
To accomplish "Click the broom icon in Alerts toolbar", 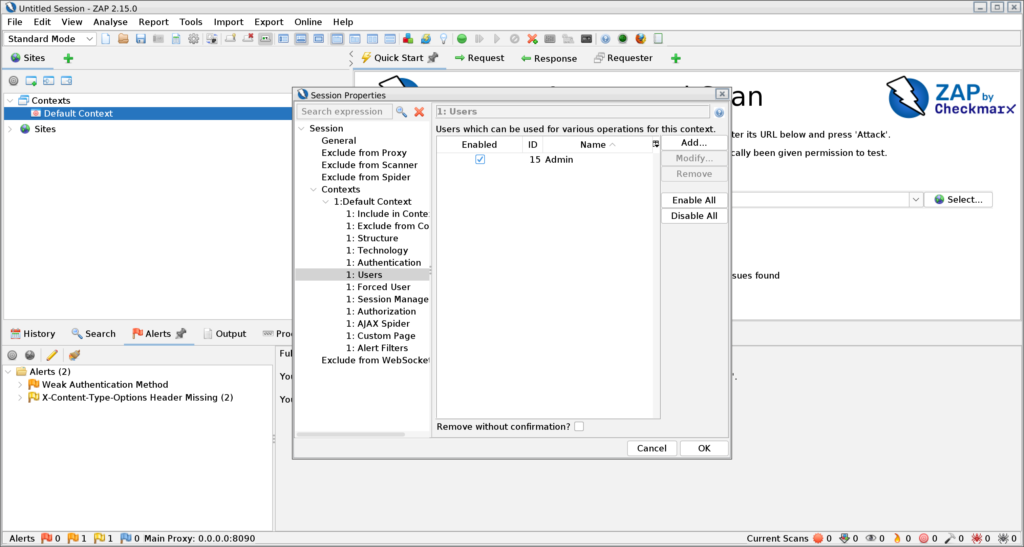I will point(74,355).
